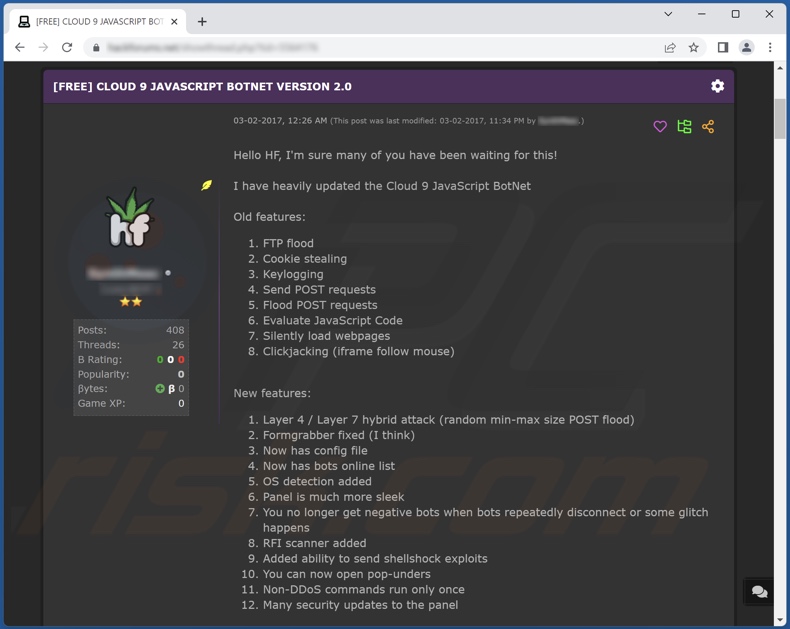
Task: Click the Game XP value 0
Action: [x=181, y=403]
